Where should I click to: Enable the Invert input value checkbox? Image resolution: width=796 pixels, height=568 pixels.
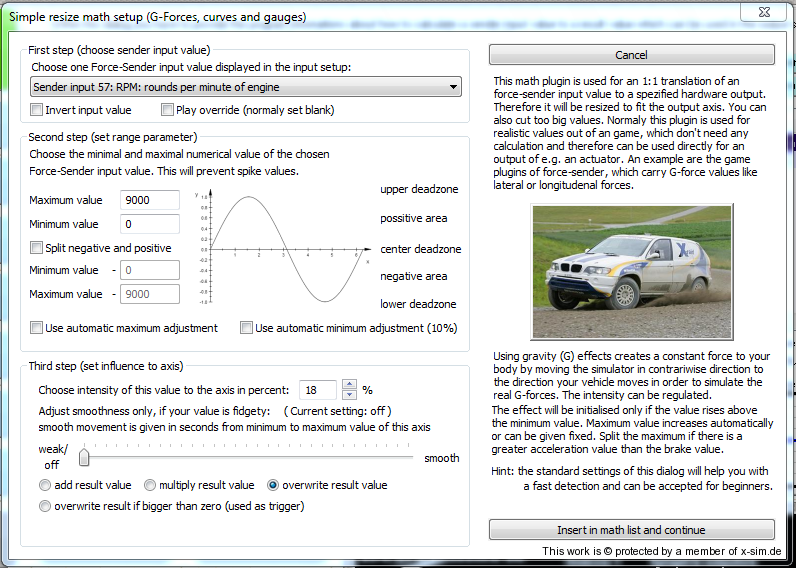pos(37,110)
